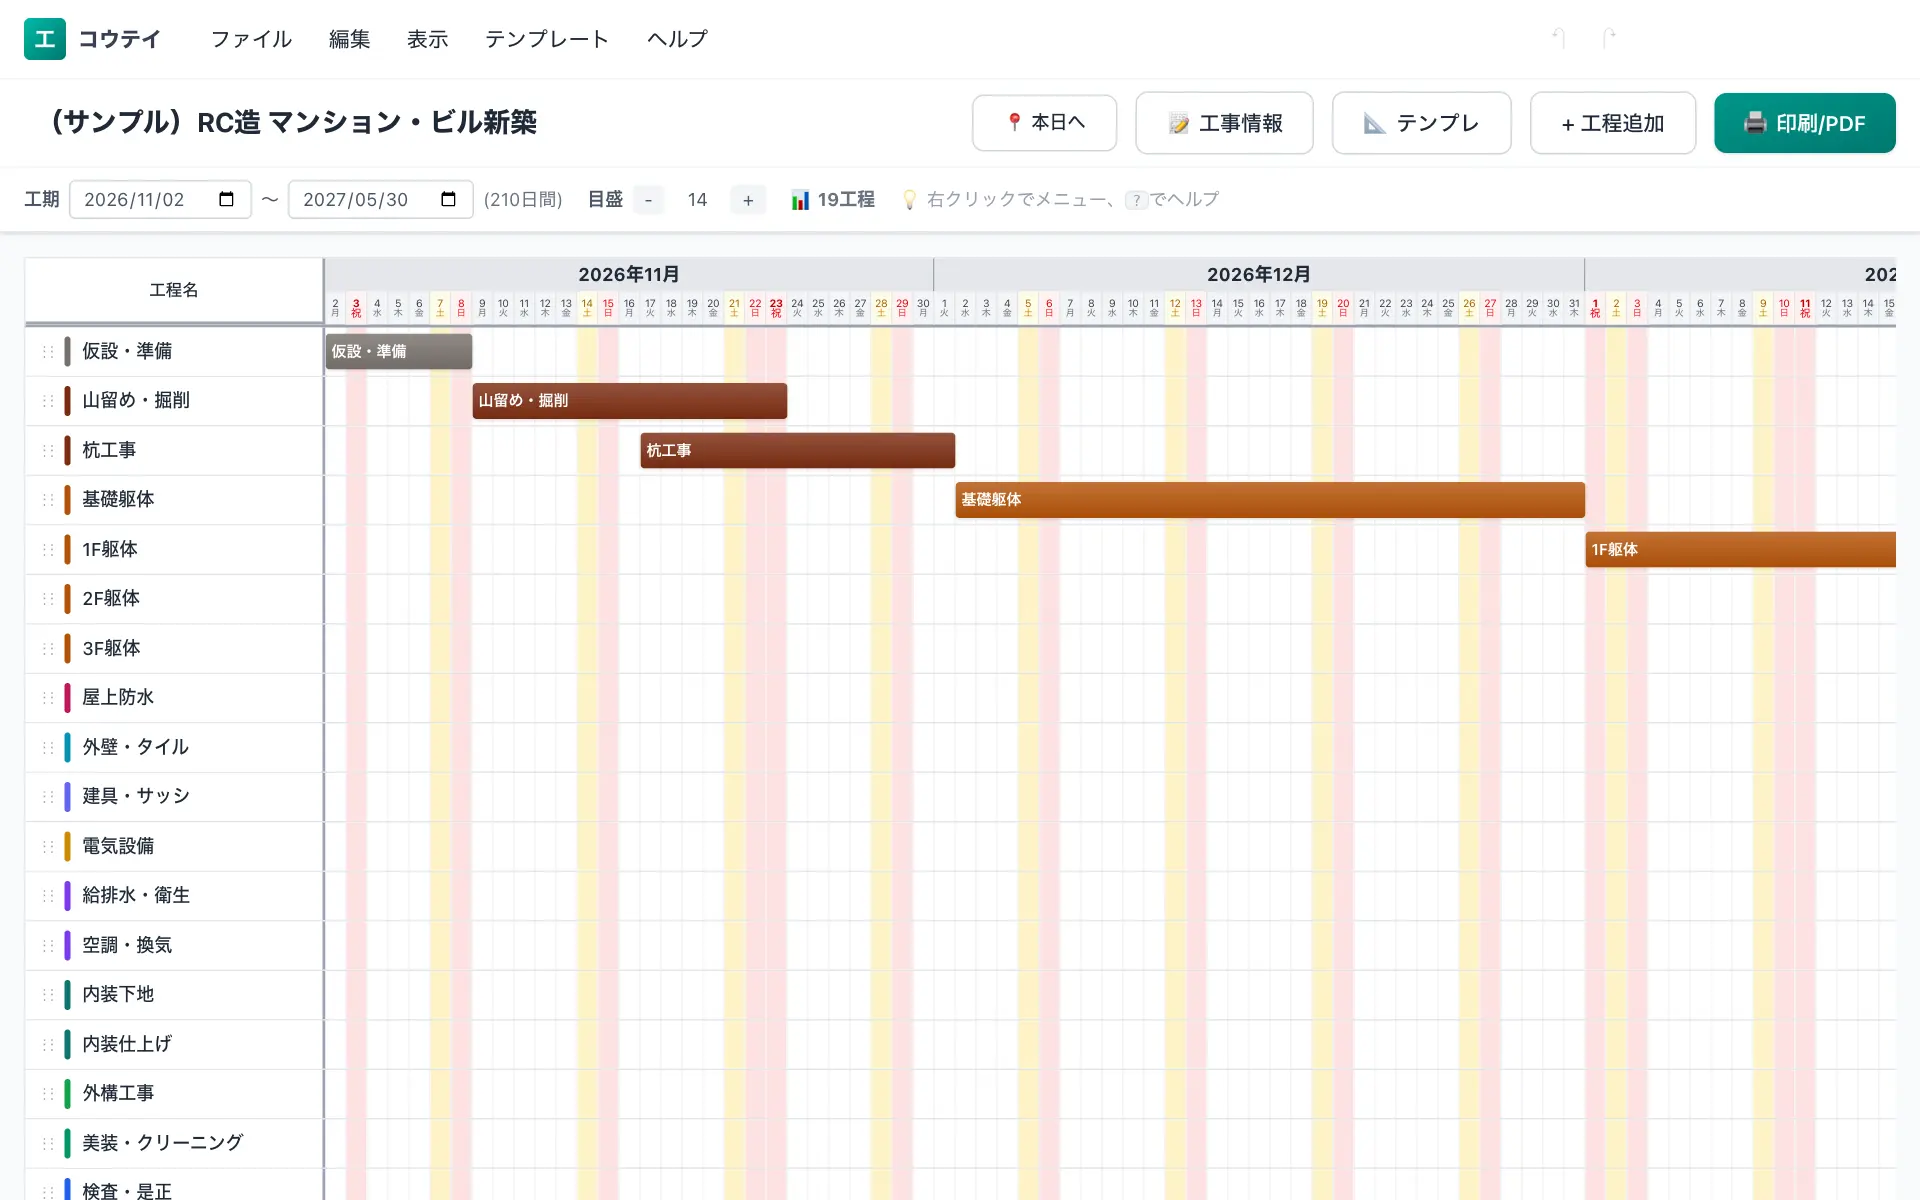
Task: Open calendar picker on start date 2026/11/02
Action: coord(226,199)
